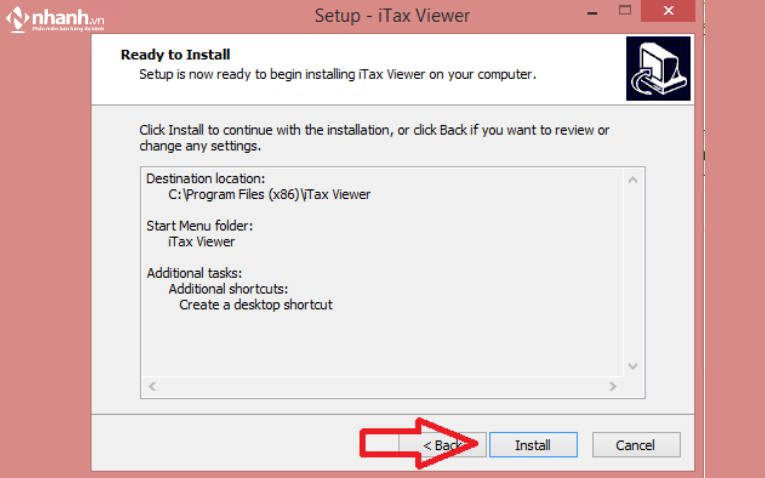765x478 pixels.
Task: Click 'iTax Viewer' under Start Menu folder
Action: point(201,242)
